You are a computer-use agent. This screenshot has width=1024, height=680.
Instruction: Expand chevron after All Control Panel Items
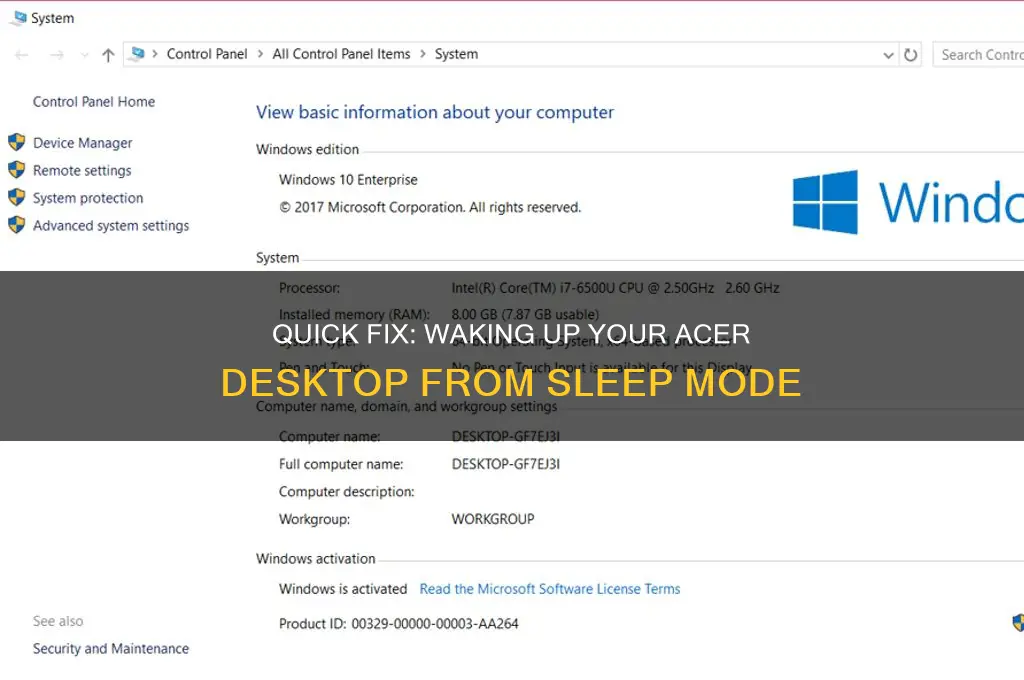[x=423, y=54]
